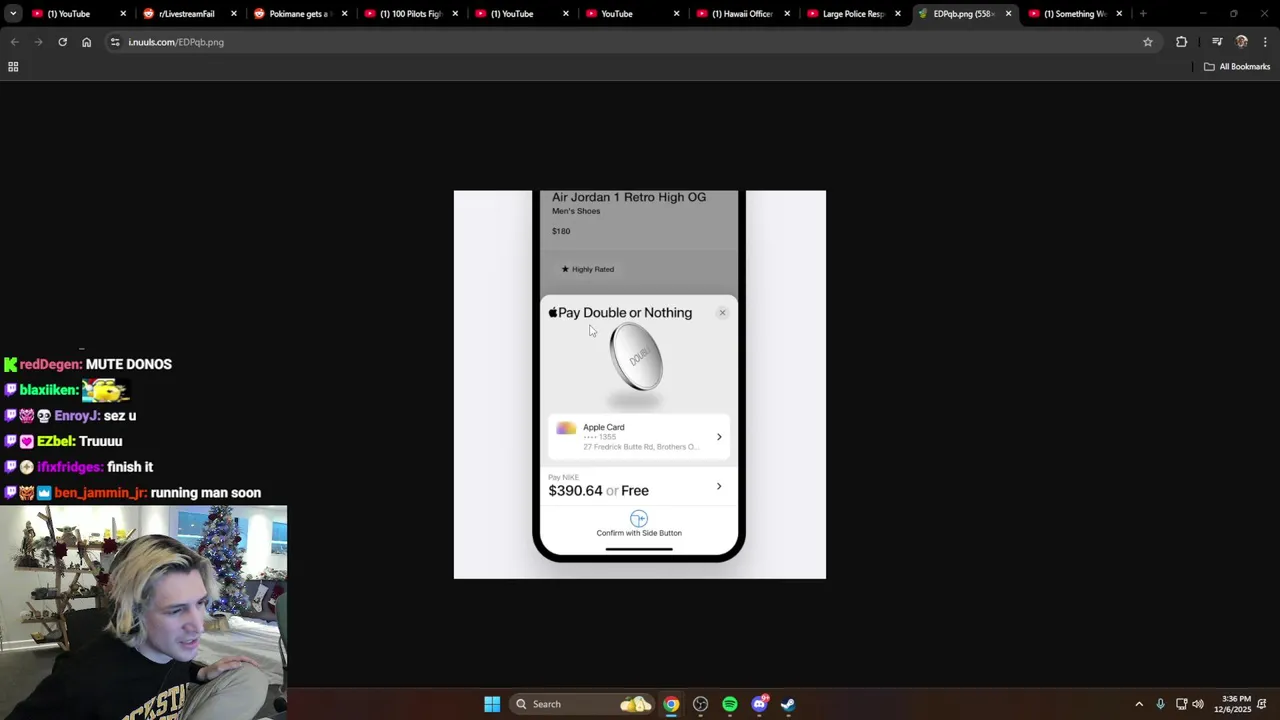Viewport: 1280px width, 720px height.
Task: Open the Windows Start menu
Action: pos(492,704)
